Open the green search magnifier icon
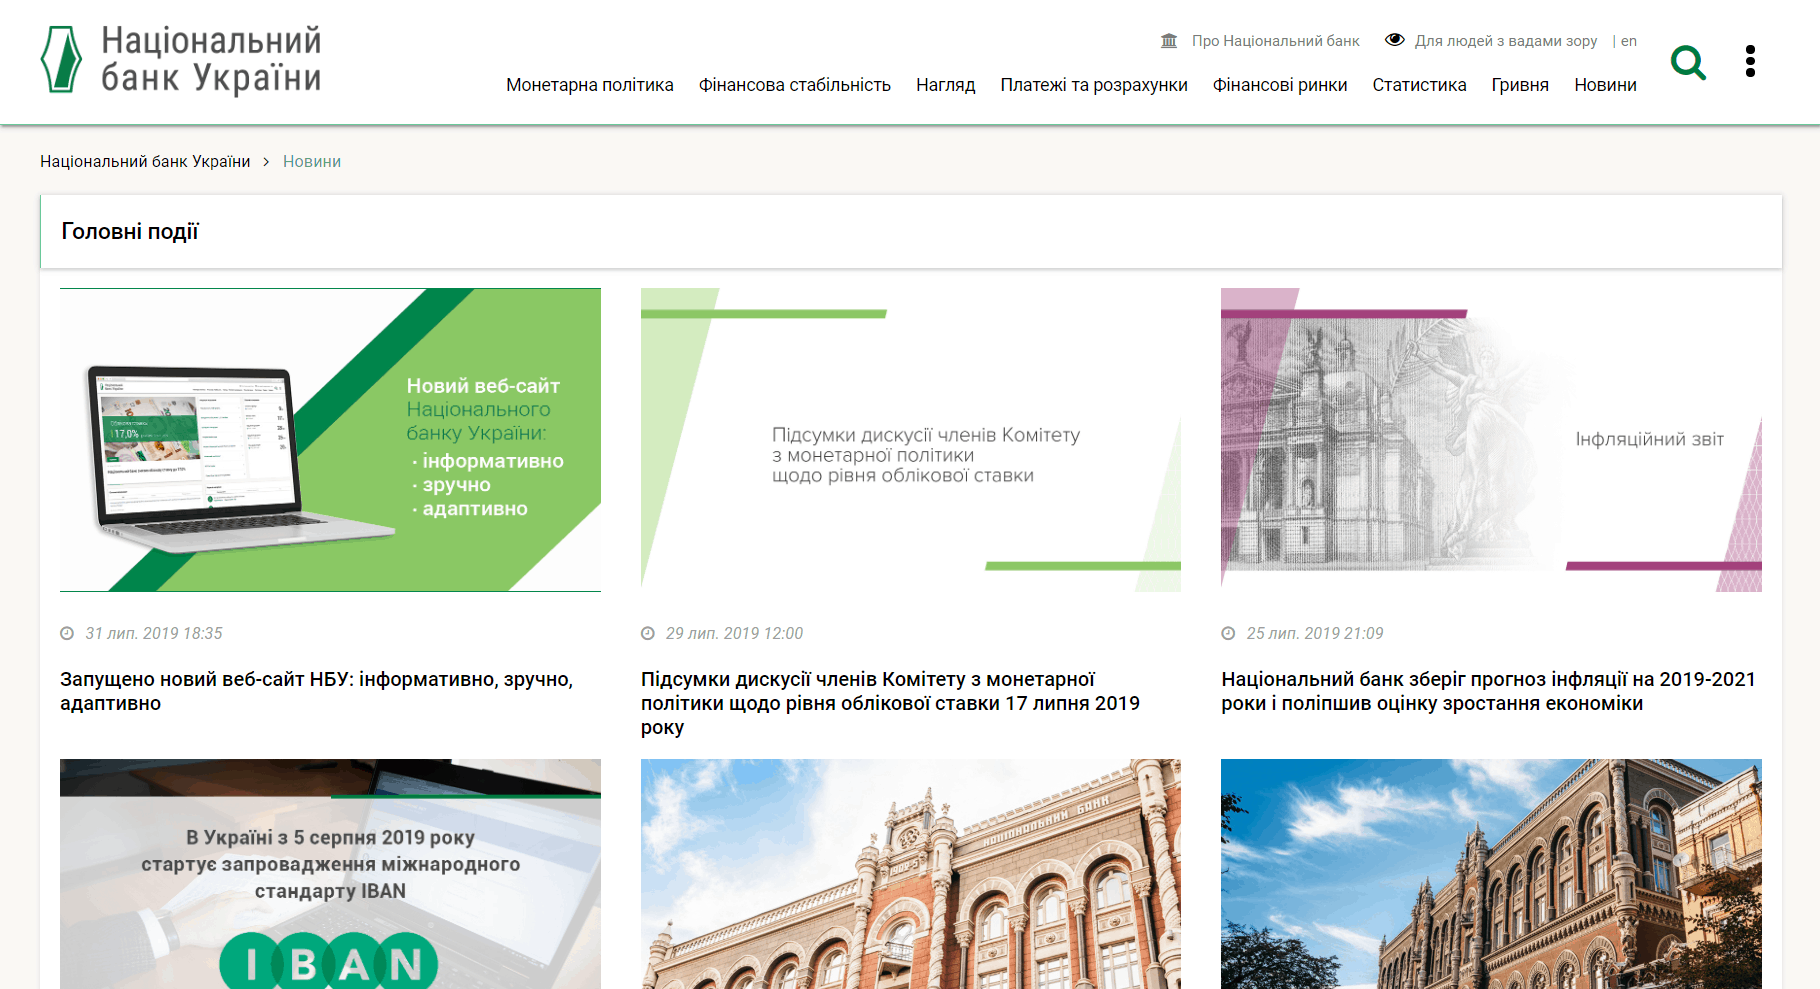Viewport: 1820px width, 989px height. pos(1688,63)
